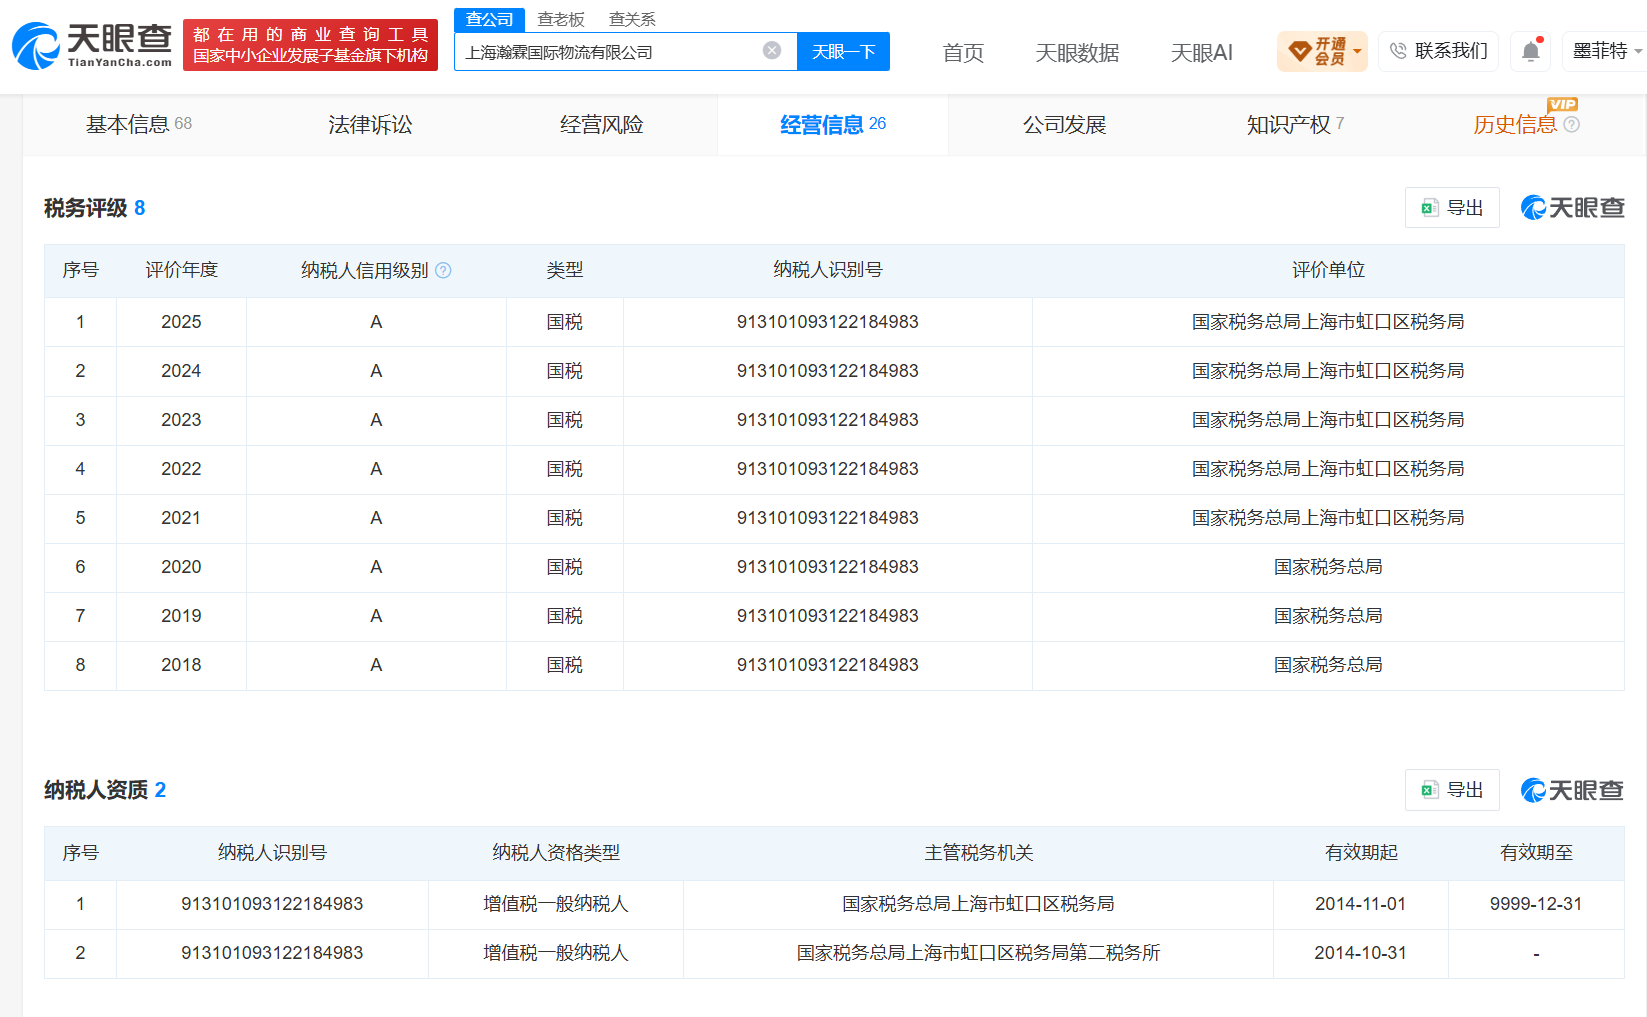Screen dimensions: 1647x1017
Task: Select the 2021 evaluation year cell
Action: (181, 518)
